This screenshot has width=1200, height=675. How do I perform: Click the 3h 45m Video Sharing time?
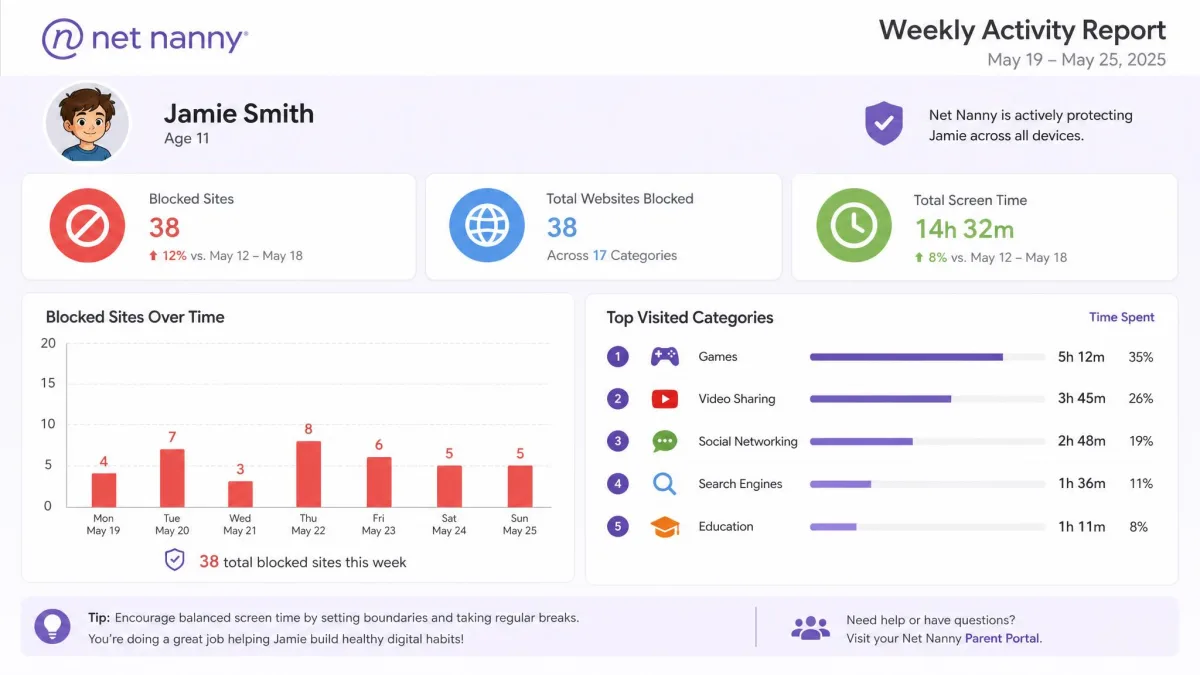click(x=1081, y=399)
